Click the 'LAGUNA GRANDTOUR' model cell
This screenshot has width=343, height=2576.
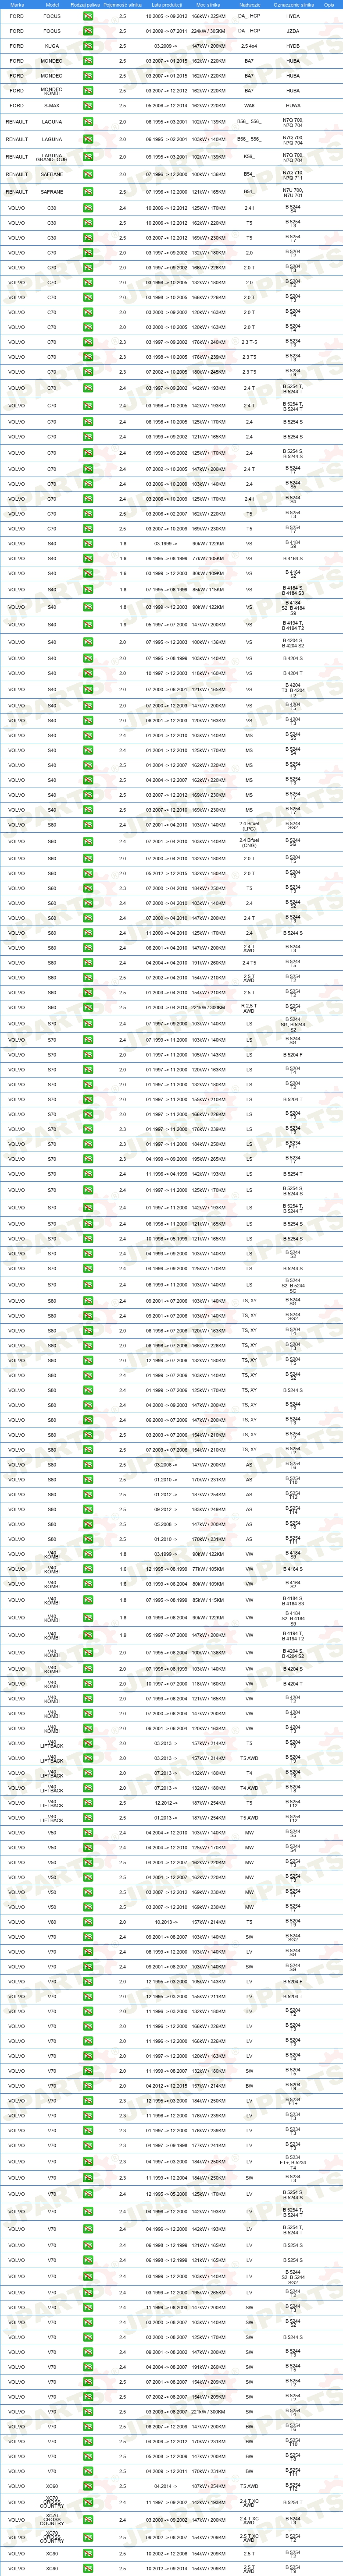(x=52, y=157)
